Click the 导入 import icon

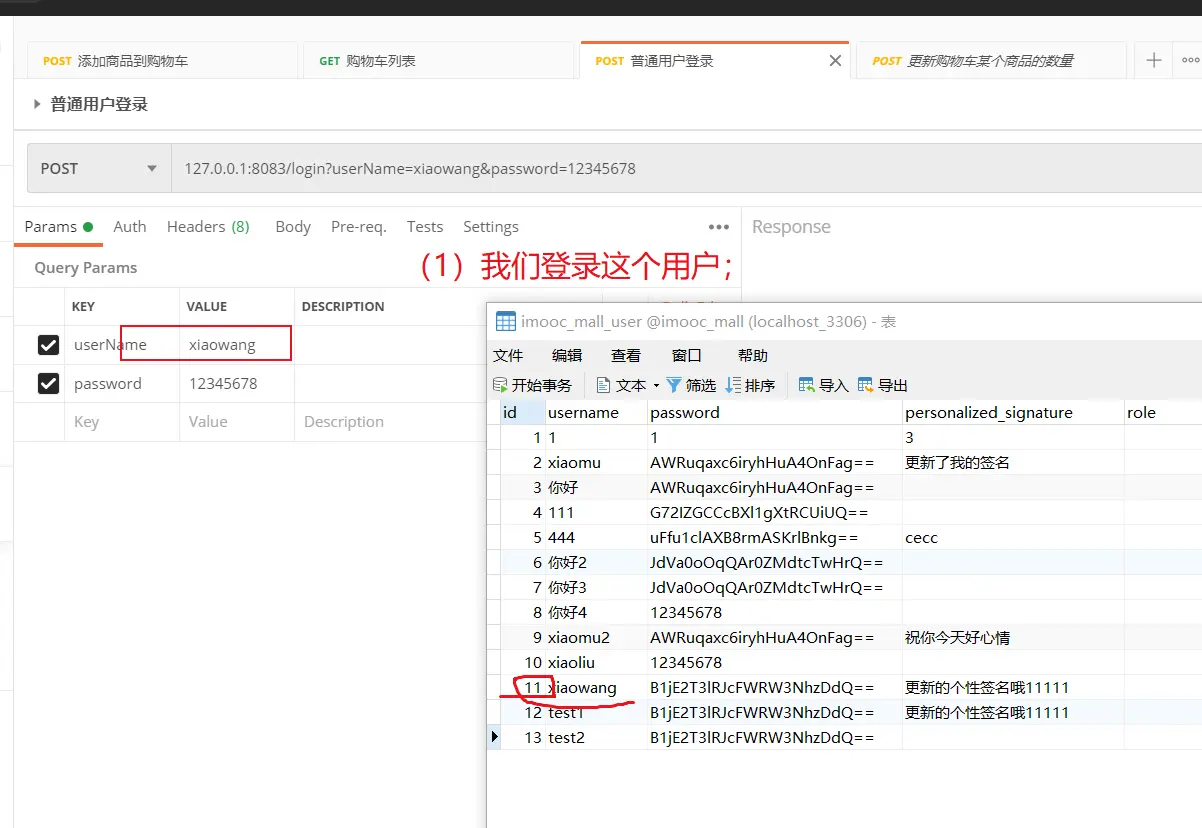[x=806, y=385]
